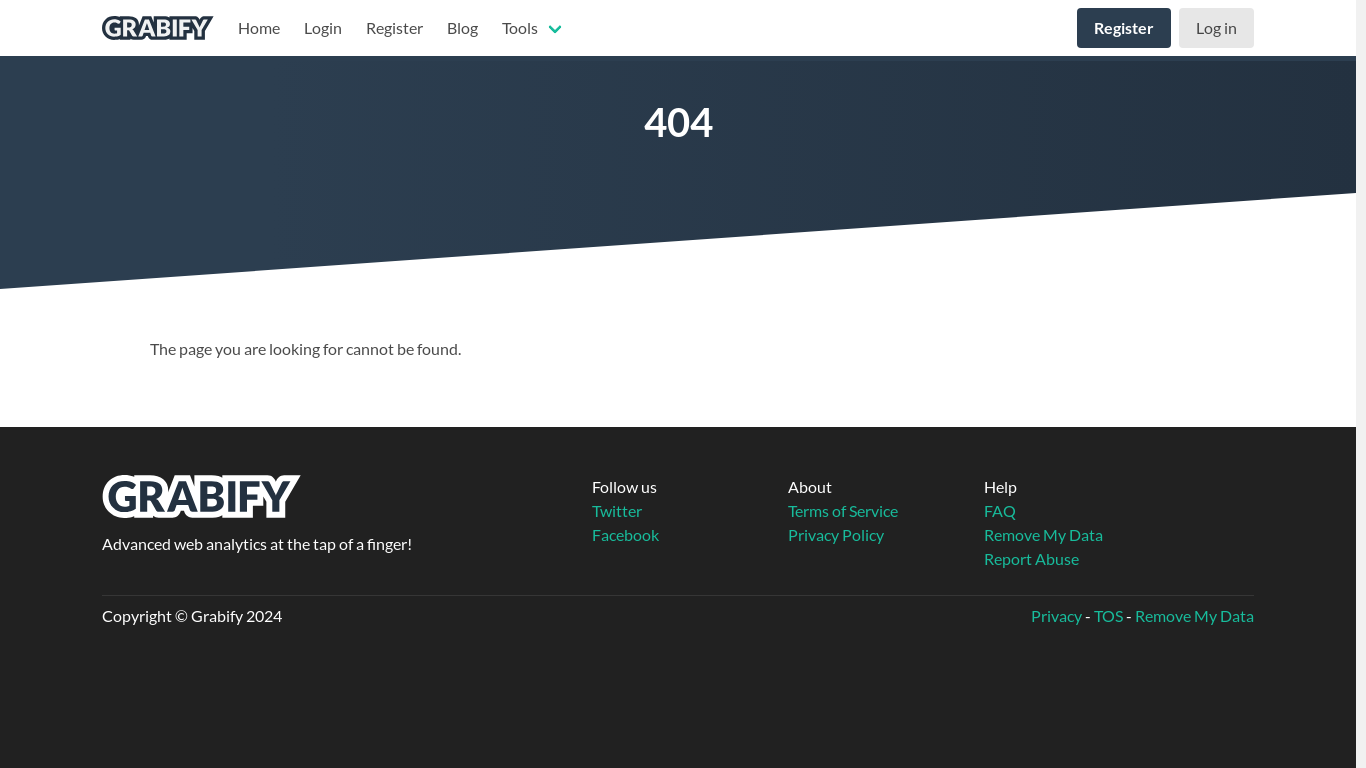Screen dimensions: 1366x768
Task: Open the Blog nav item
Action: (x=462, y=28)
